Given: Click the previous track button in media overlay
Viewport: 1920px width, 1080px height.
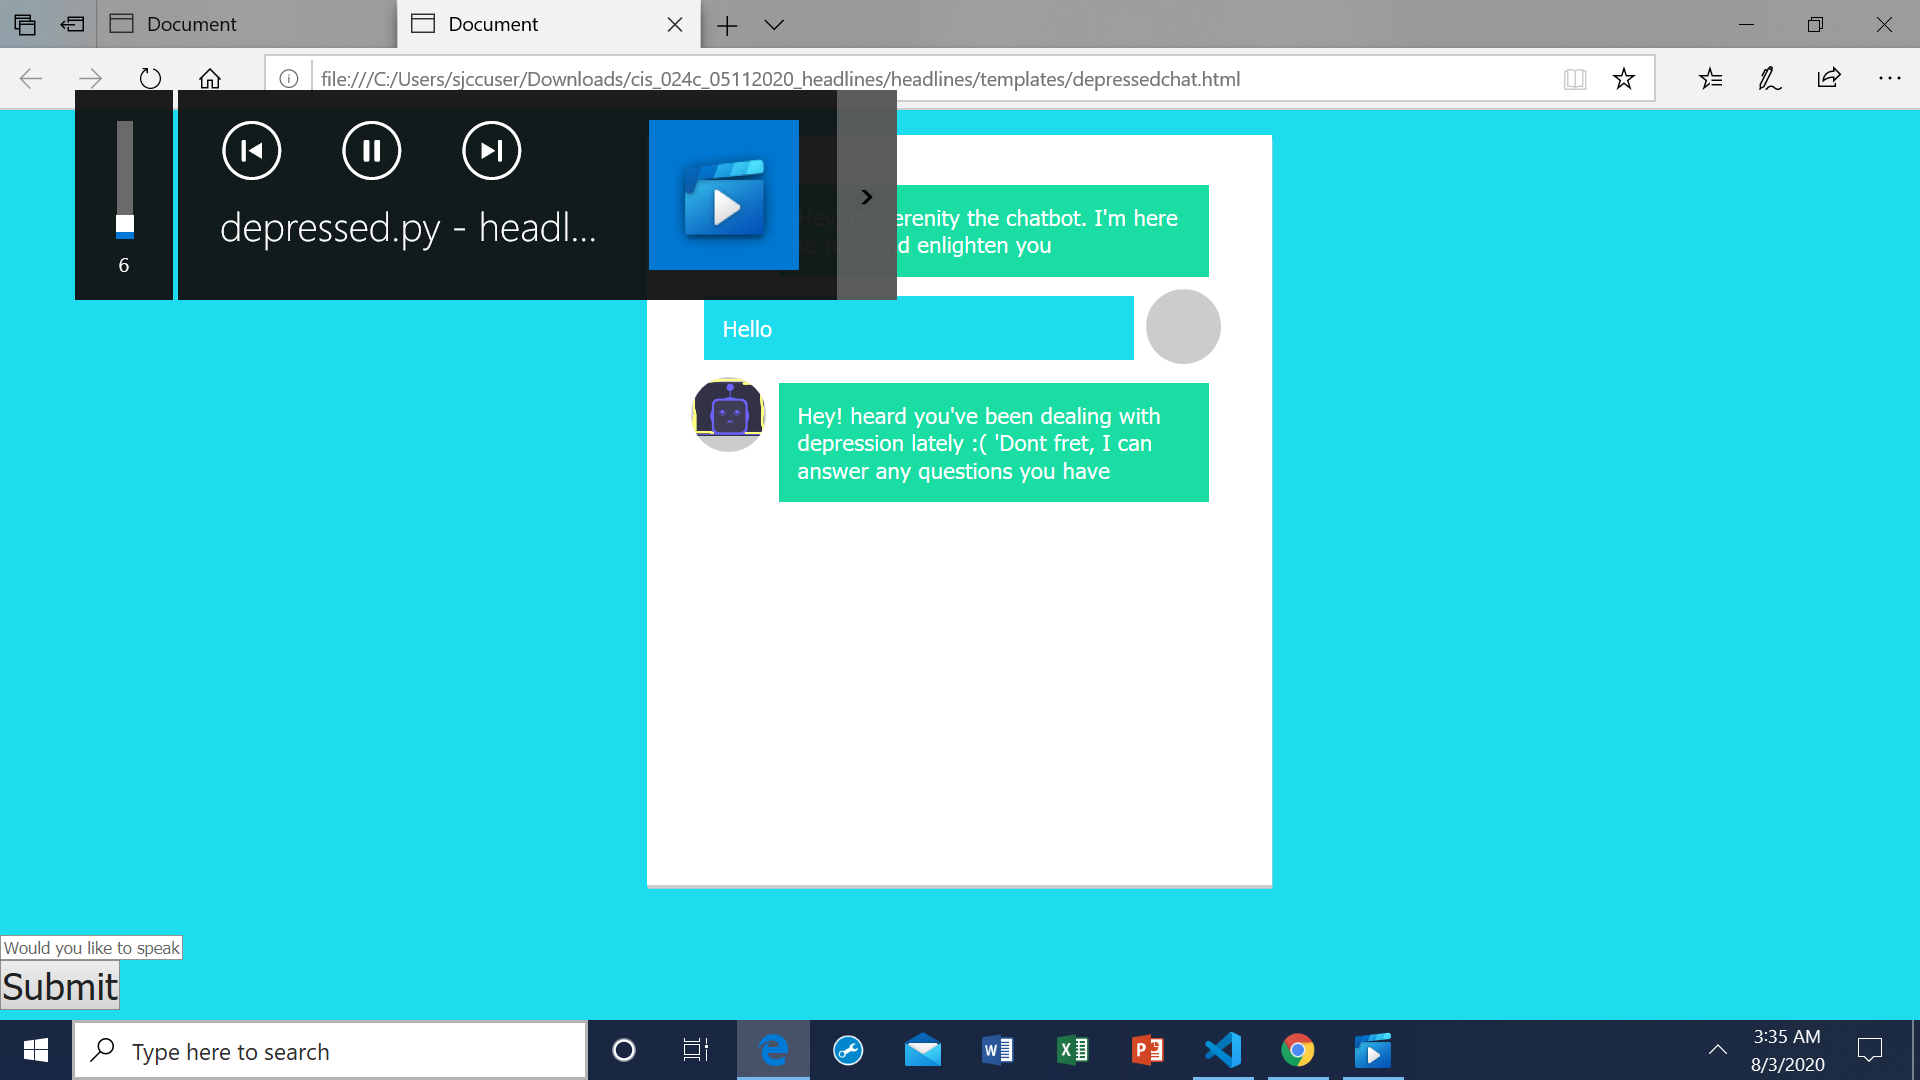Looking at the screenshot, I should coord(251,151).
